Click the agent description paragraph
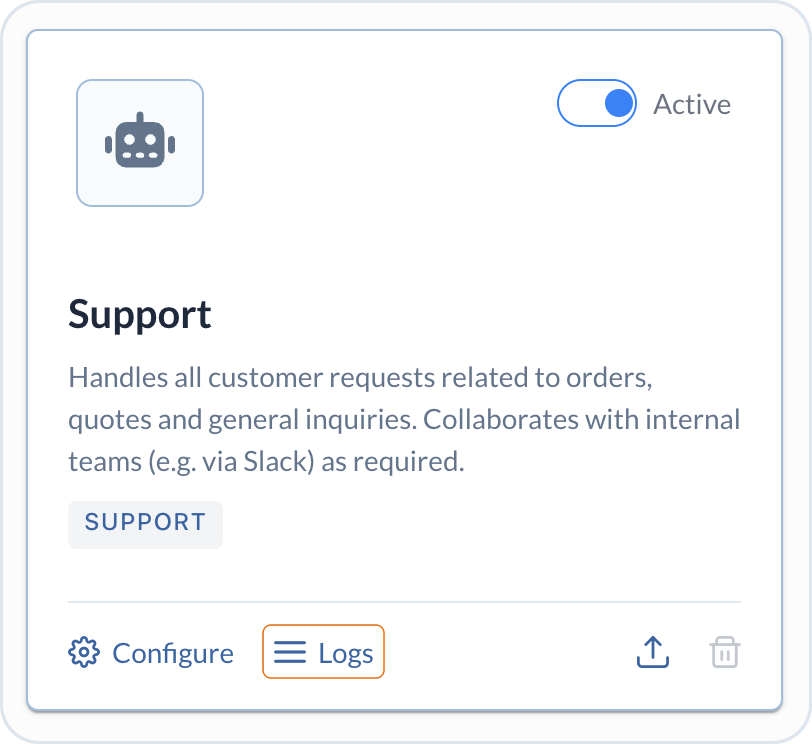Screen dimensions: 812x744 click(x=404, y=419)
